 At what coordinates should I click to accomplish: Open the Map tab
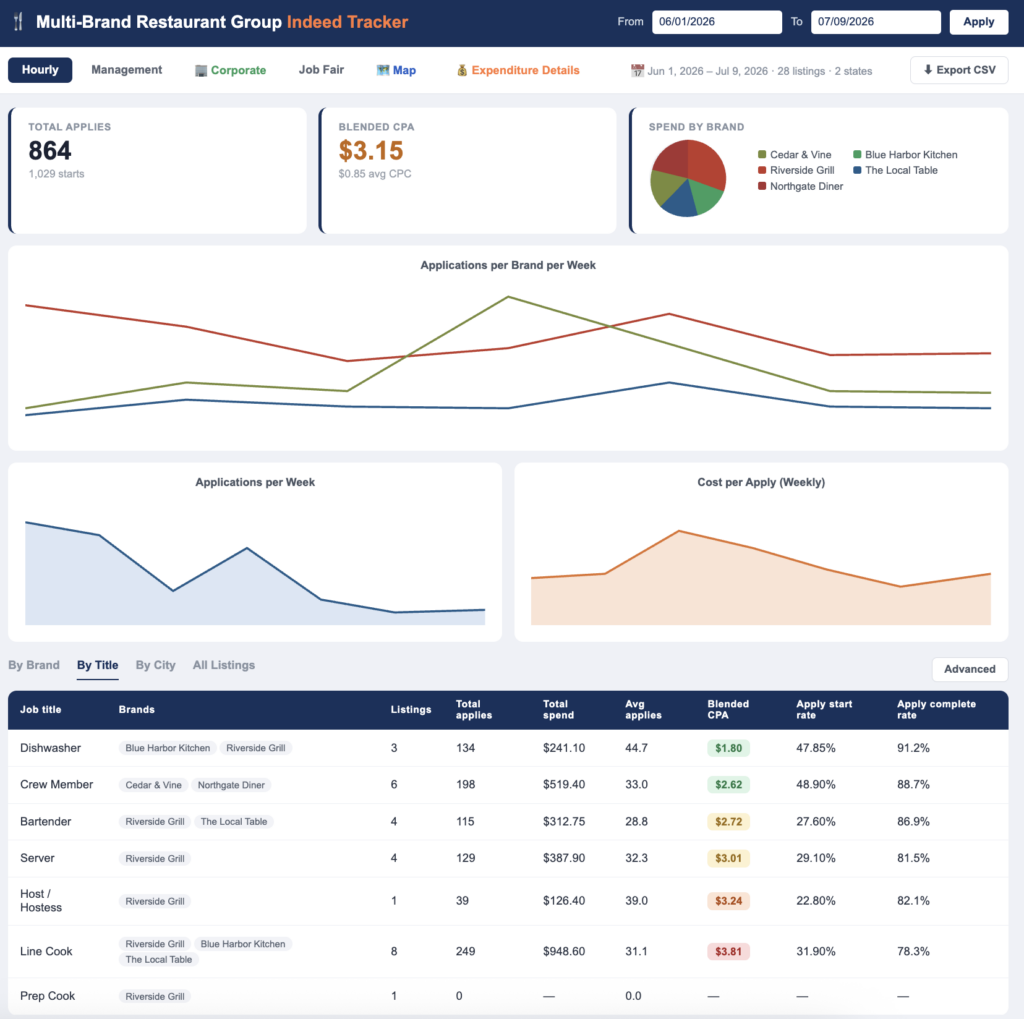(396, 70)
